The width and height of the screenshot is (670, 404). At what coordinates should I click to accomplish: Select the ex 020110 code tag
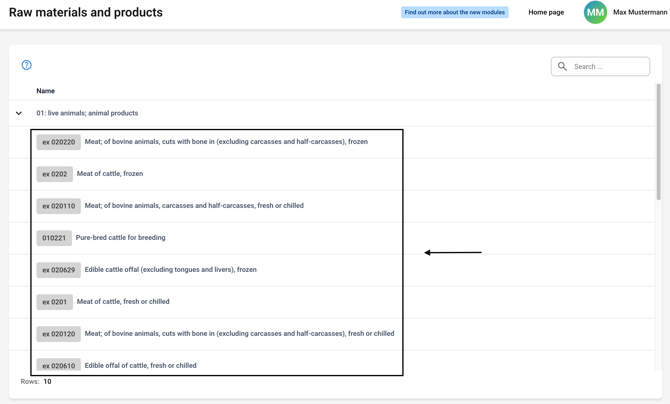58,206
